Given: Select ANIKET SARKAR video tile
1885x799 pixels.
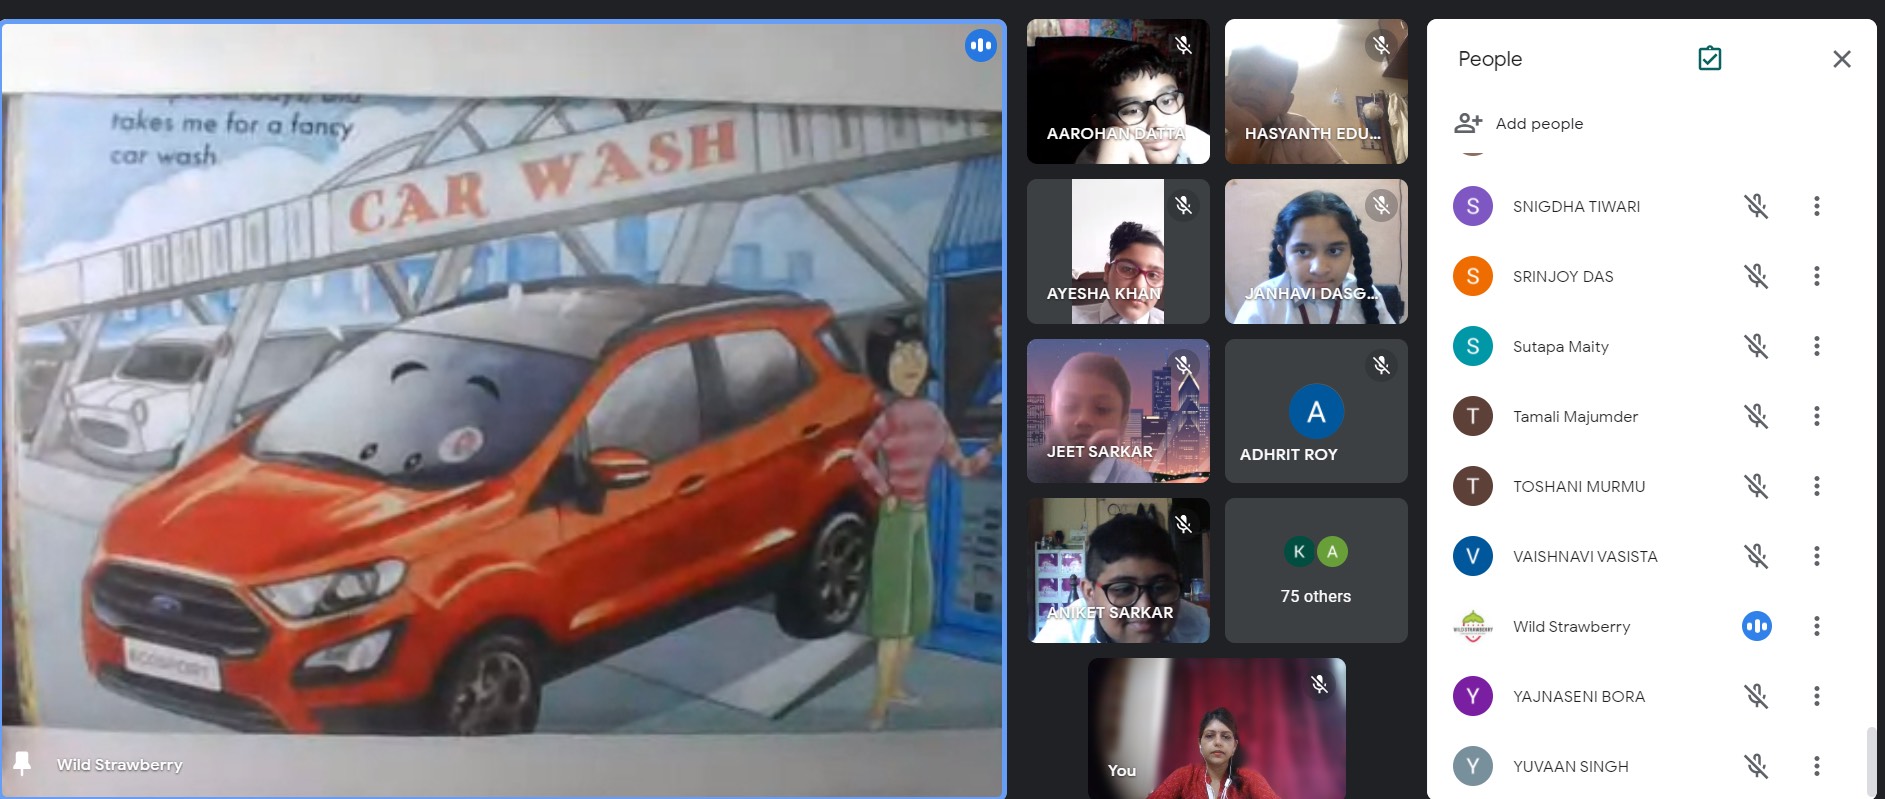Looking at the screenshot, I should (1118, 570).
